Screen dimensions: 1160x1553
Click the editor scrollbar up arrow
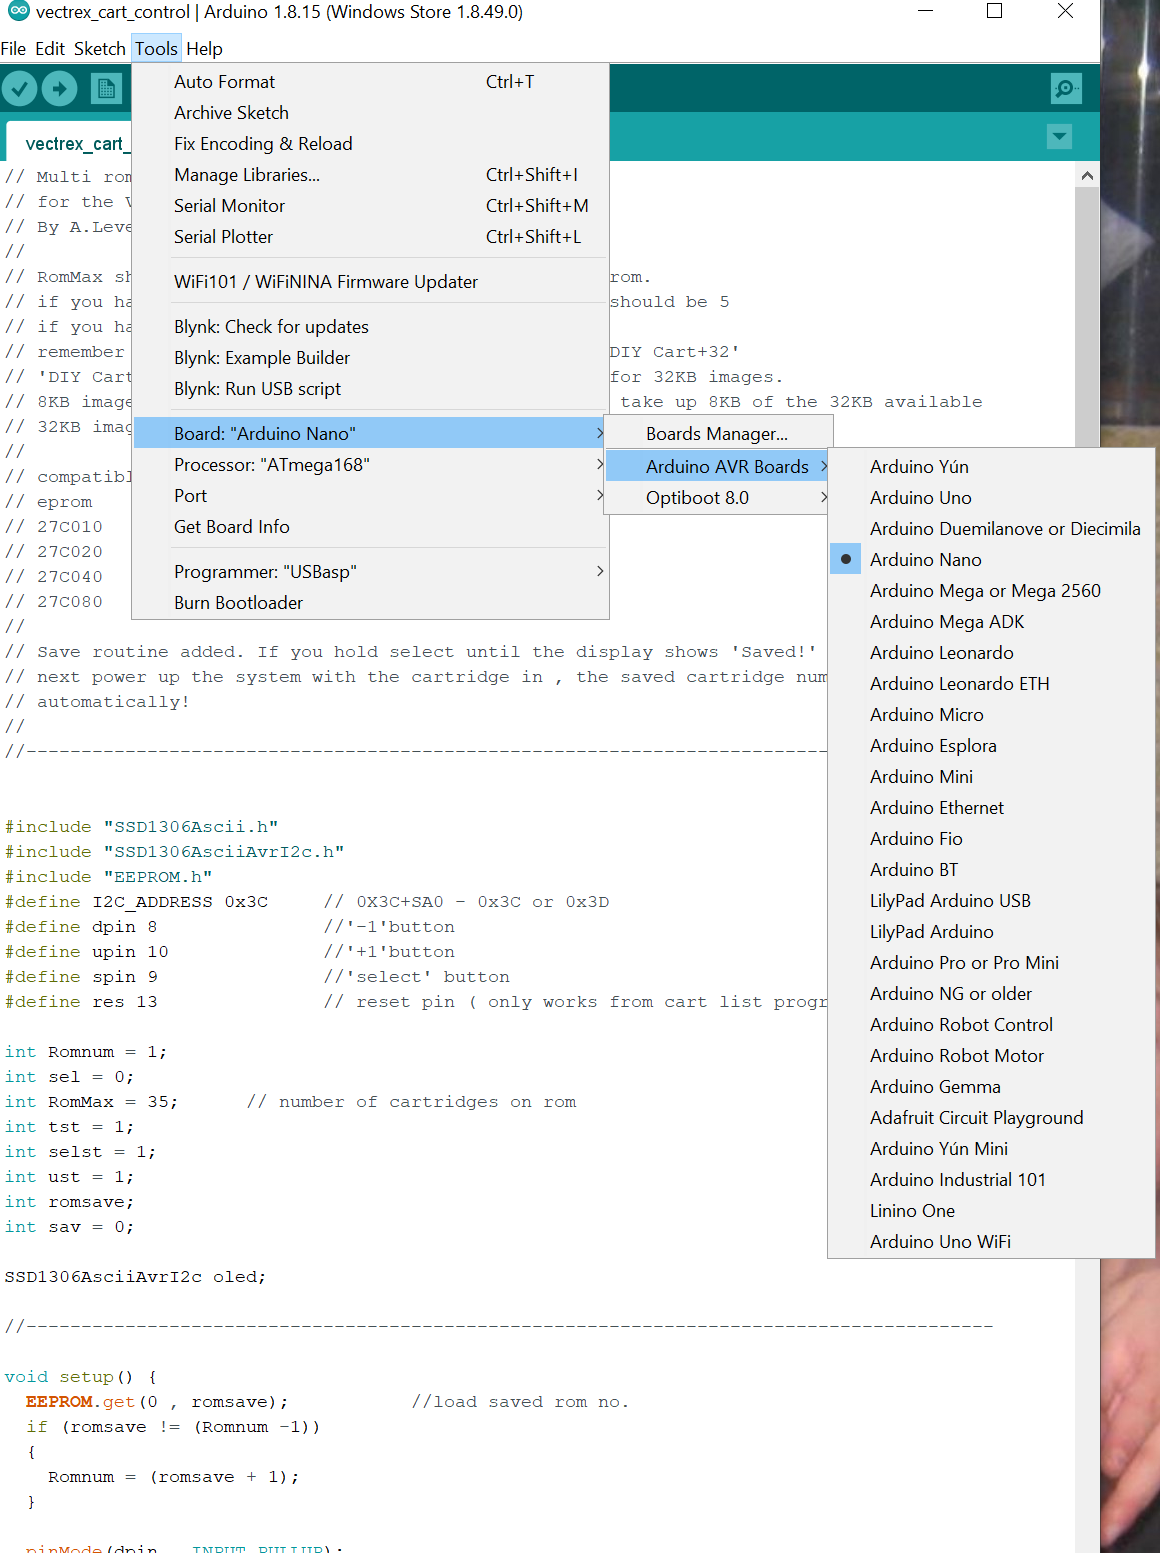point(1087,176)
